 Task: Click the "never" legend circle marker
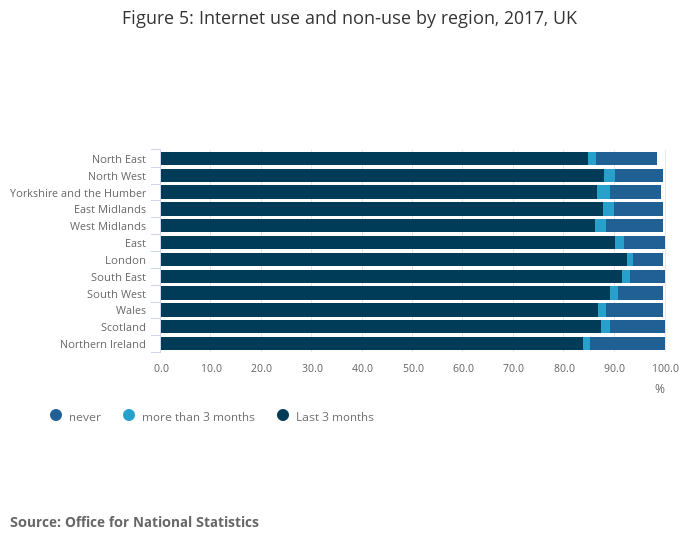coord(56,416)
